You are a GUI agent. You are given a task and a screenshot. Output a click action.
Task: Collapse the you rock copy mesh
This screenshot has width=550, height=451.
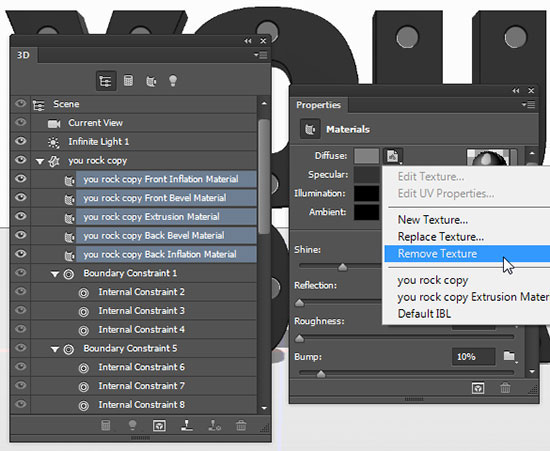tap(40, 161)
